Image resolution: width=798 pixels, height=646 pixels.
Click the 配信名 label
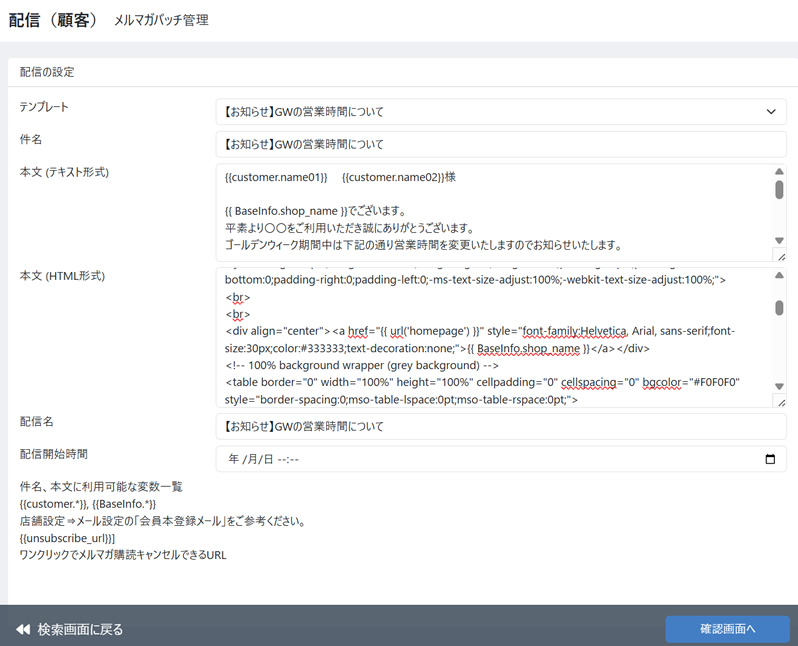[36, 422]
